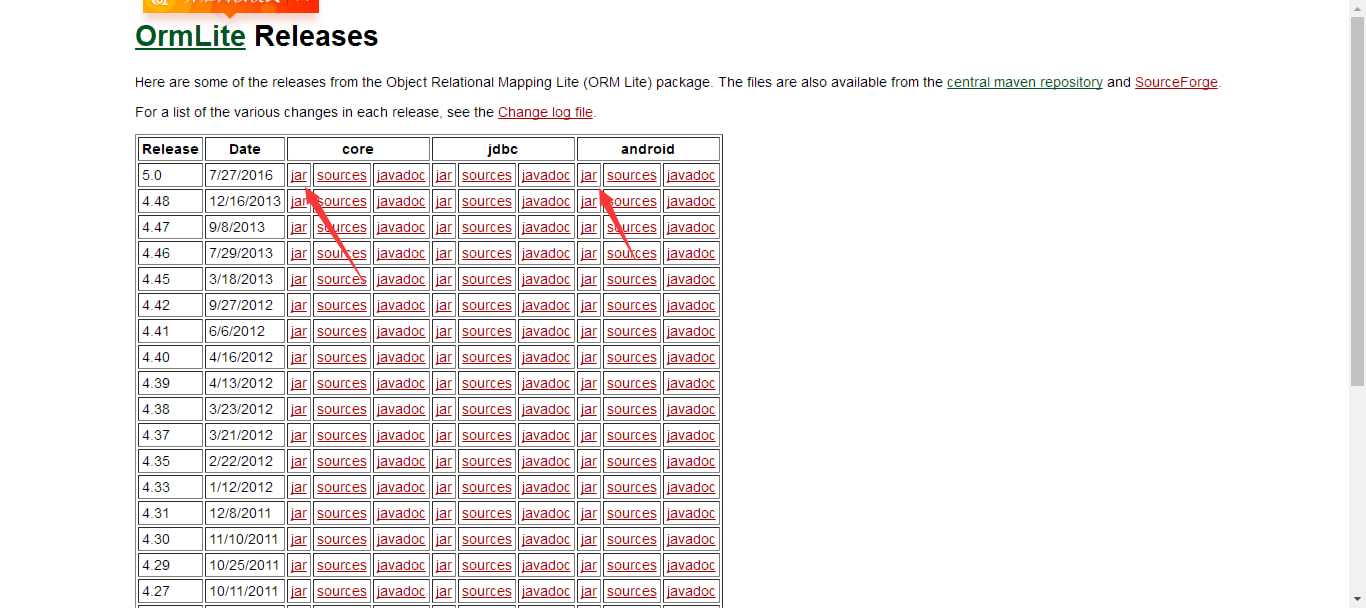Download core jar for release 5.0
The height and width of the screenshot is (608, 1366).
[x=299, y=175]
